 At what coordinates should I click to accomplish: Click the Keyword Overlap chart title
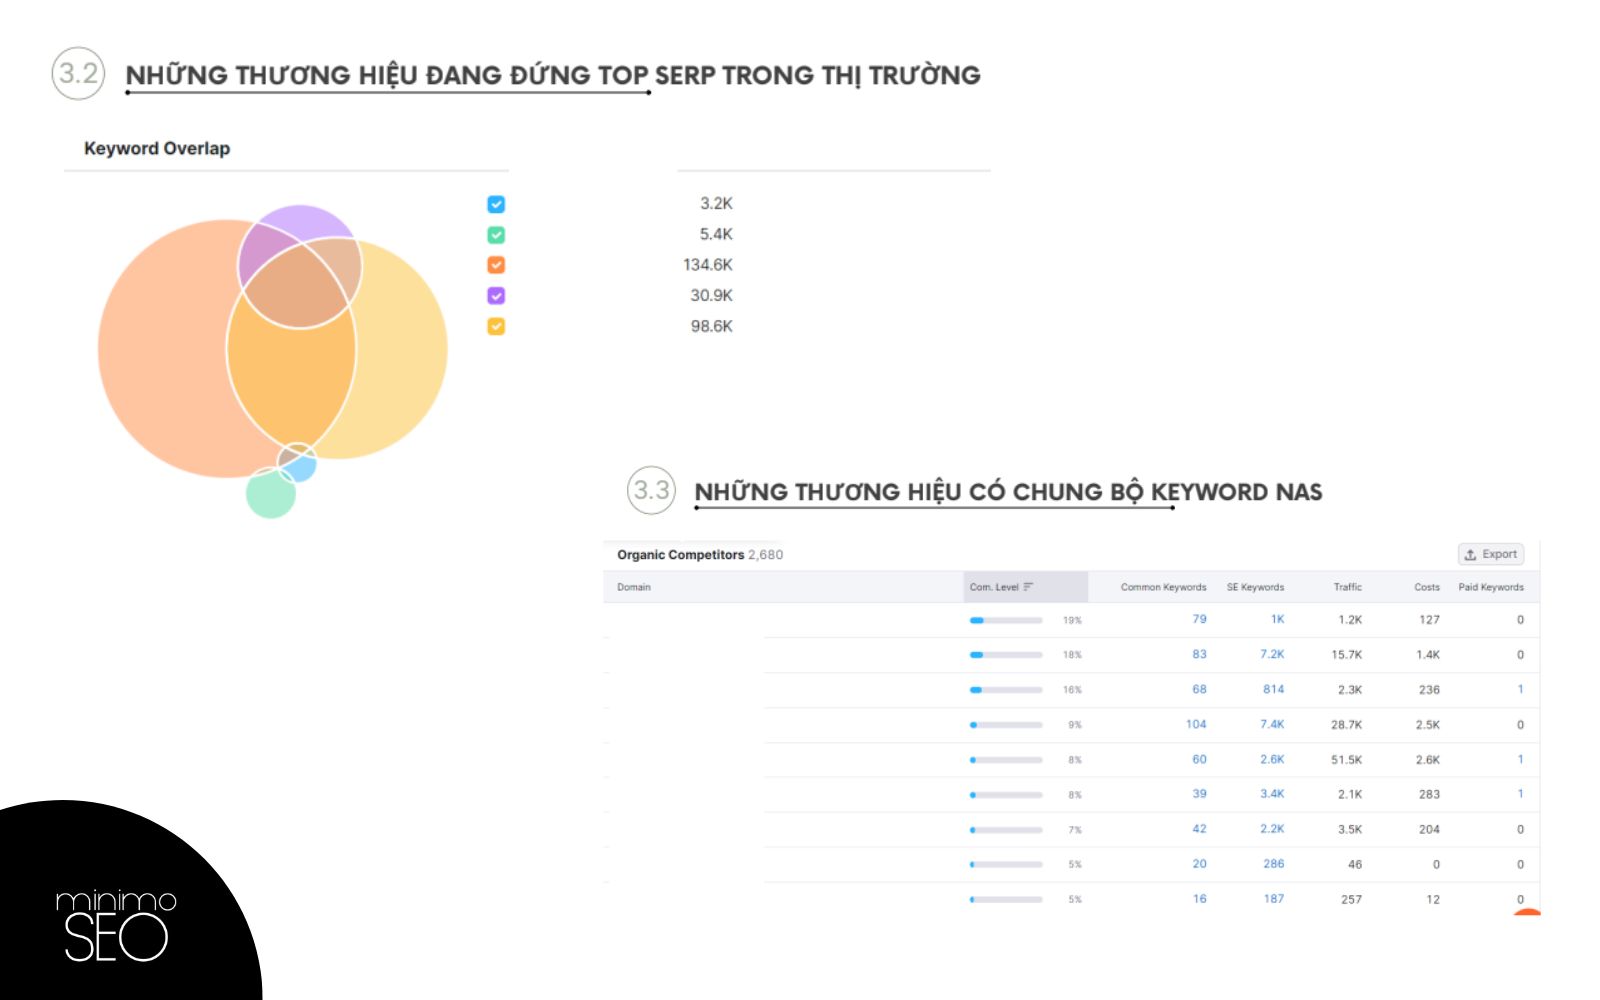(x=157, y=148)
